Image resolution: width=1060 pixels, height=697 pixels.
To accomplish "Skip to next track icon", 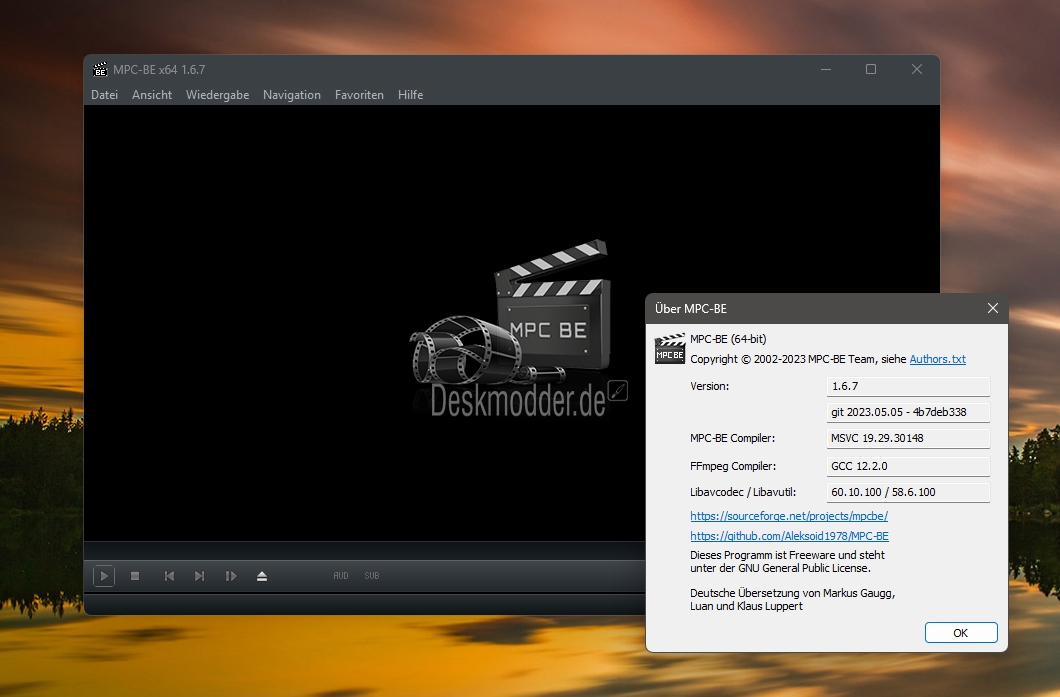I will (199, 576).
